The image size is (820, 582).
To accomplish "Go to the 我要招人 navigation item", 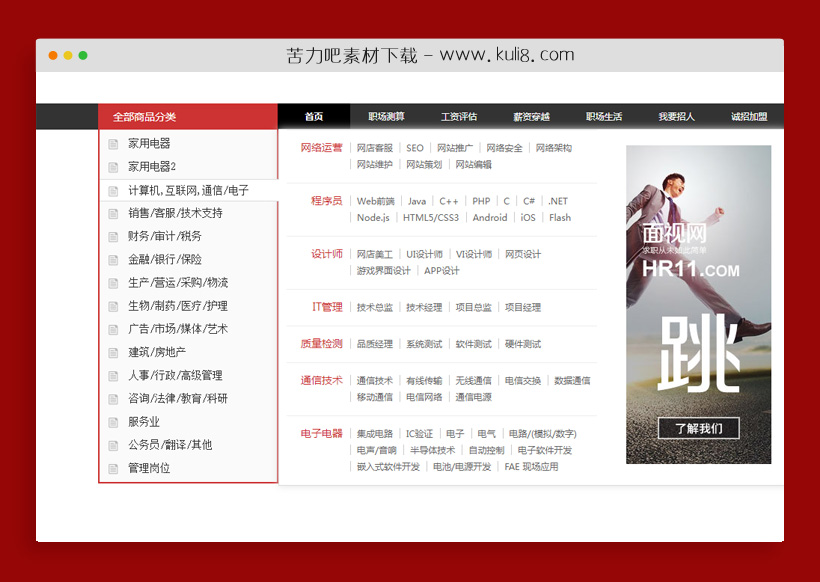I will tap(676, 117).
